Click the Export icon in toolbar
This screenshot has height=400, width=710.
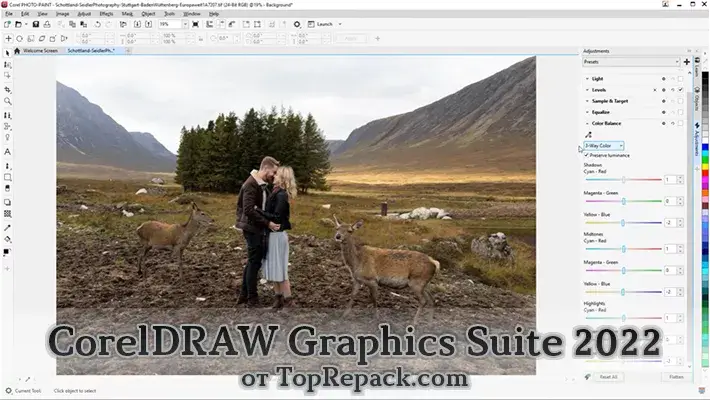pyautogui.click(x=149, y=24)
